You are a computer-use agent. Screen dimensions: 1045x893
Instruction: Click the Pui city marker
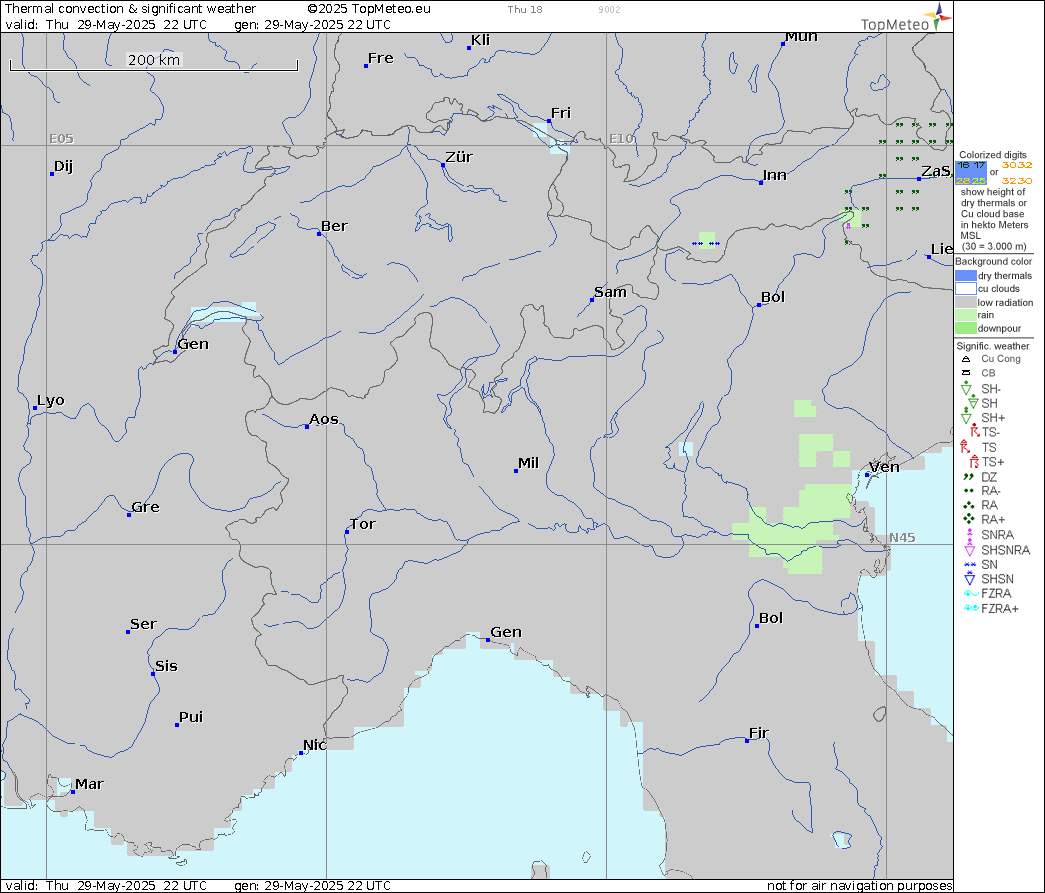[x=177, y=724]
